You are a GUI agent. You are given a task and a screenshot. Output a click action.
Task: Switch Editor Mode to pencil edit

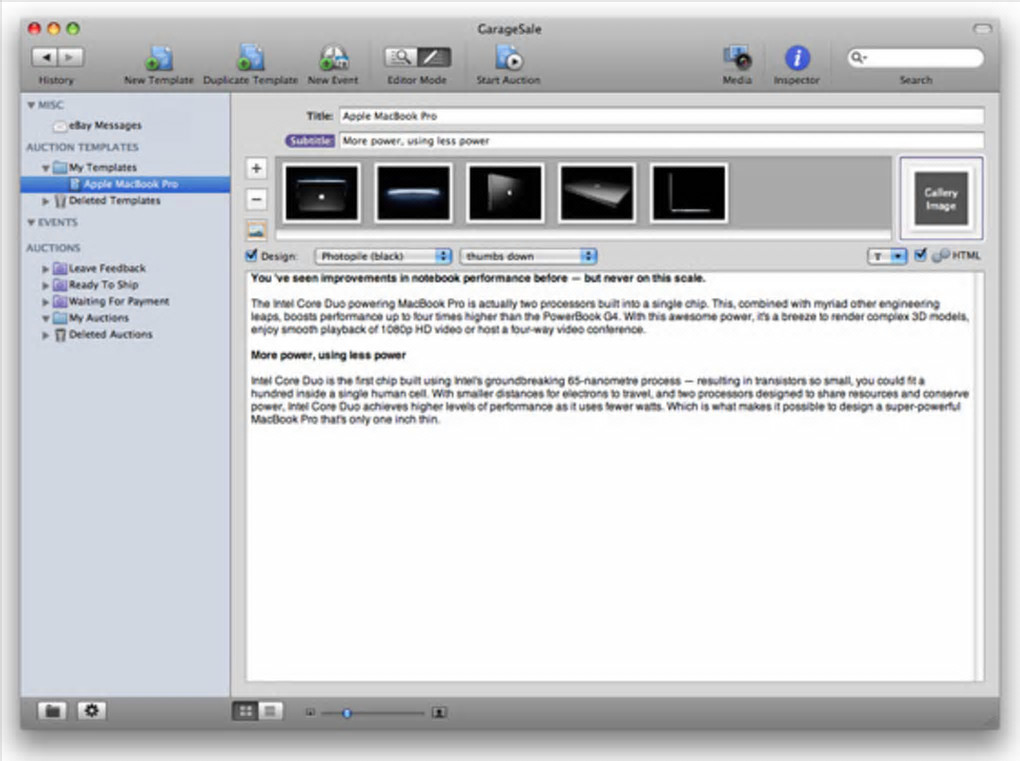point(433,58)
